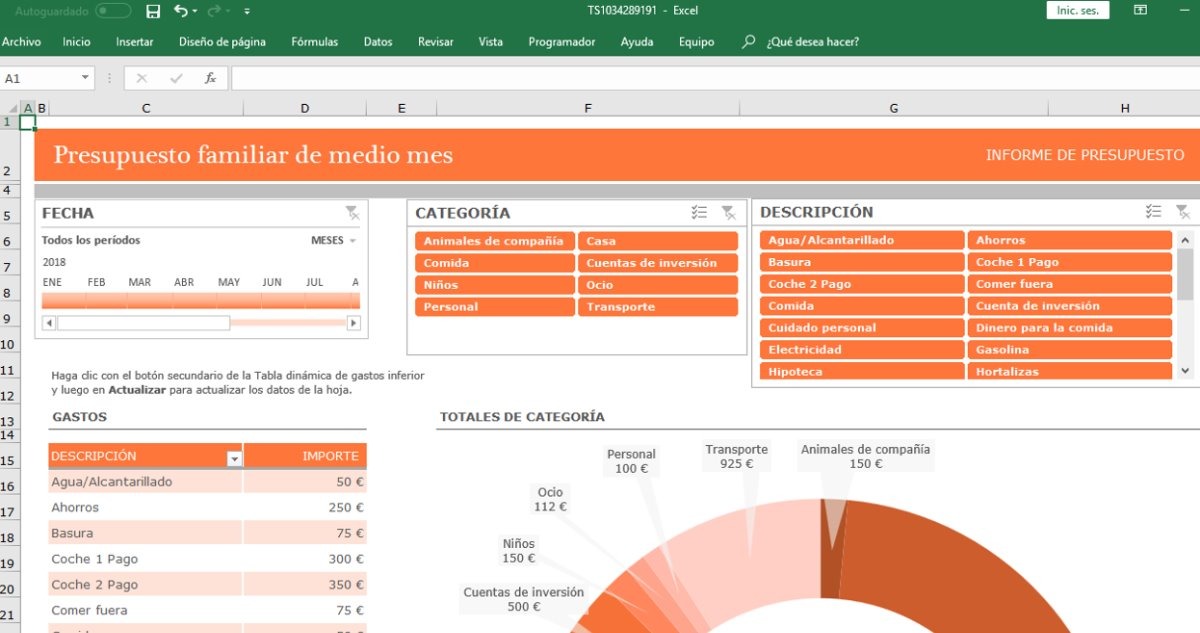
Task: Toggle the Transporte category filter
Action: click(658, 307)
